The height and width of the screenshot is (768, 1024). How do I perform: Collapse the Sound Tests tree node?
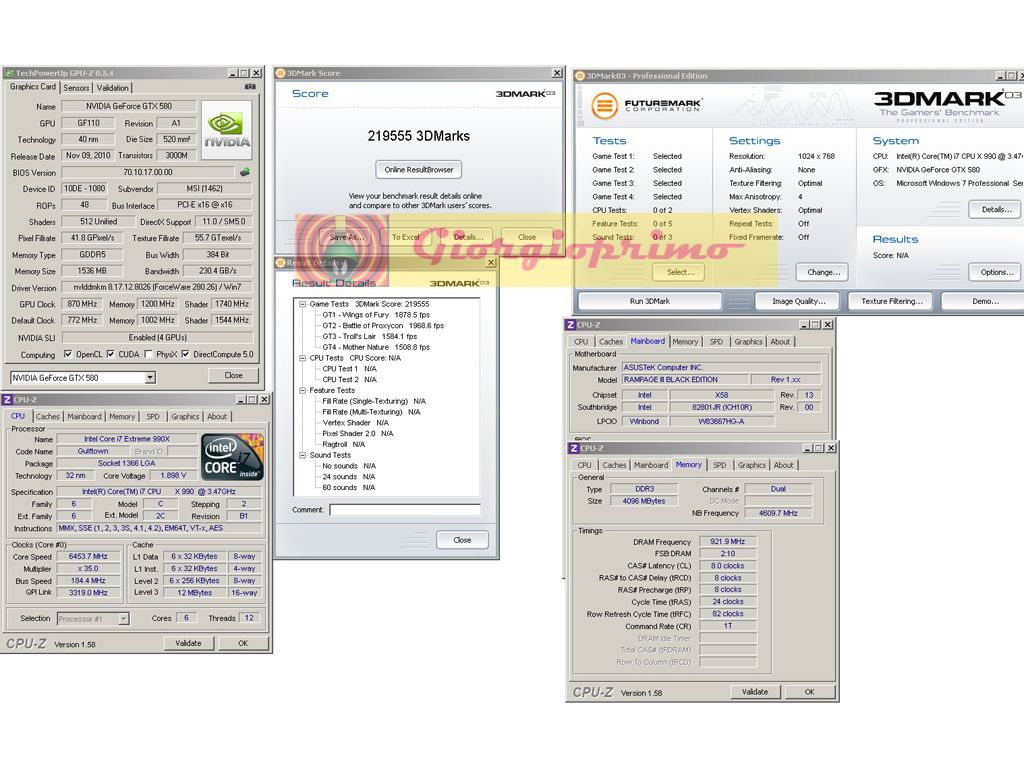[302, 455]
